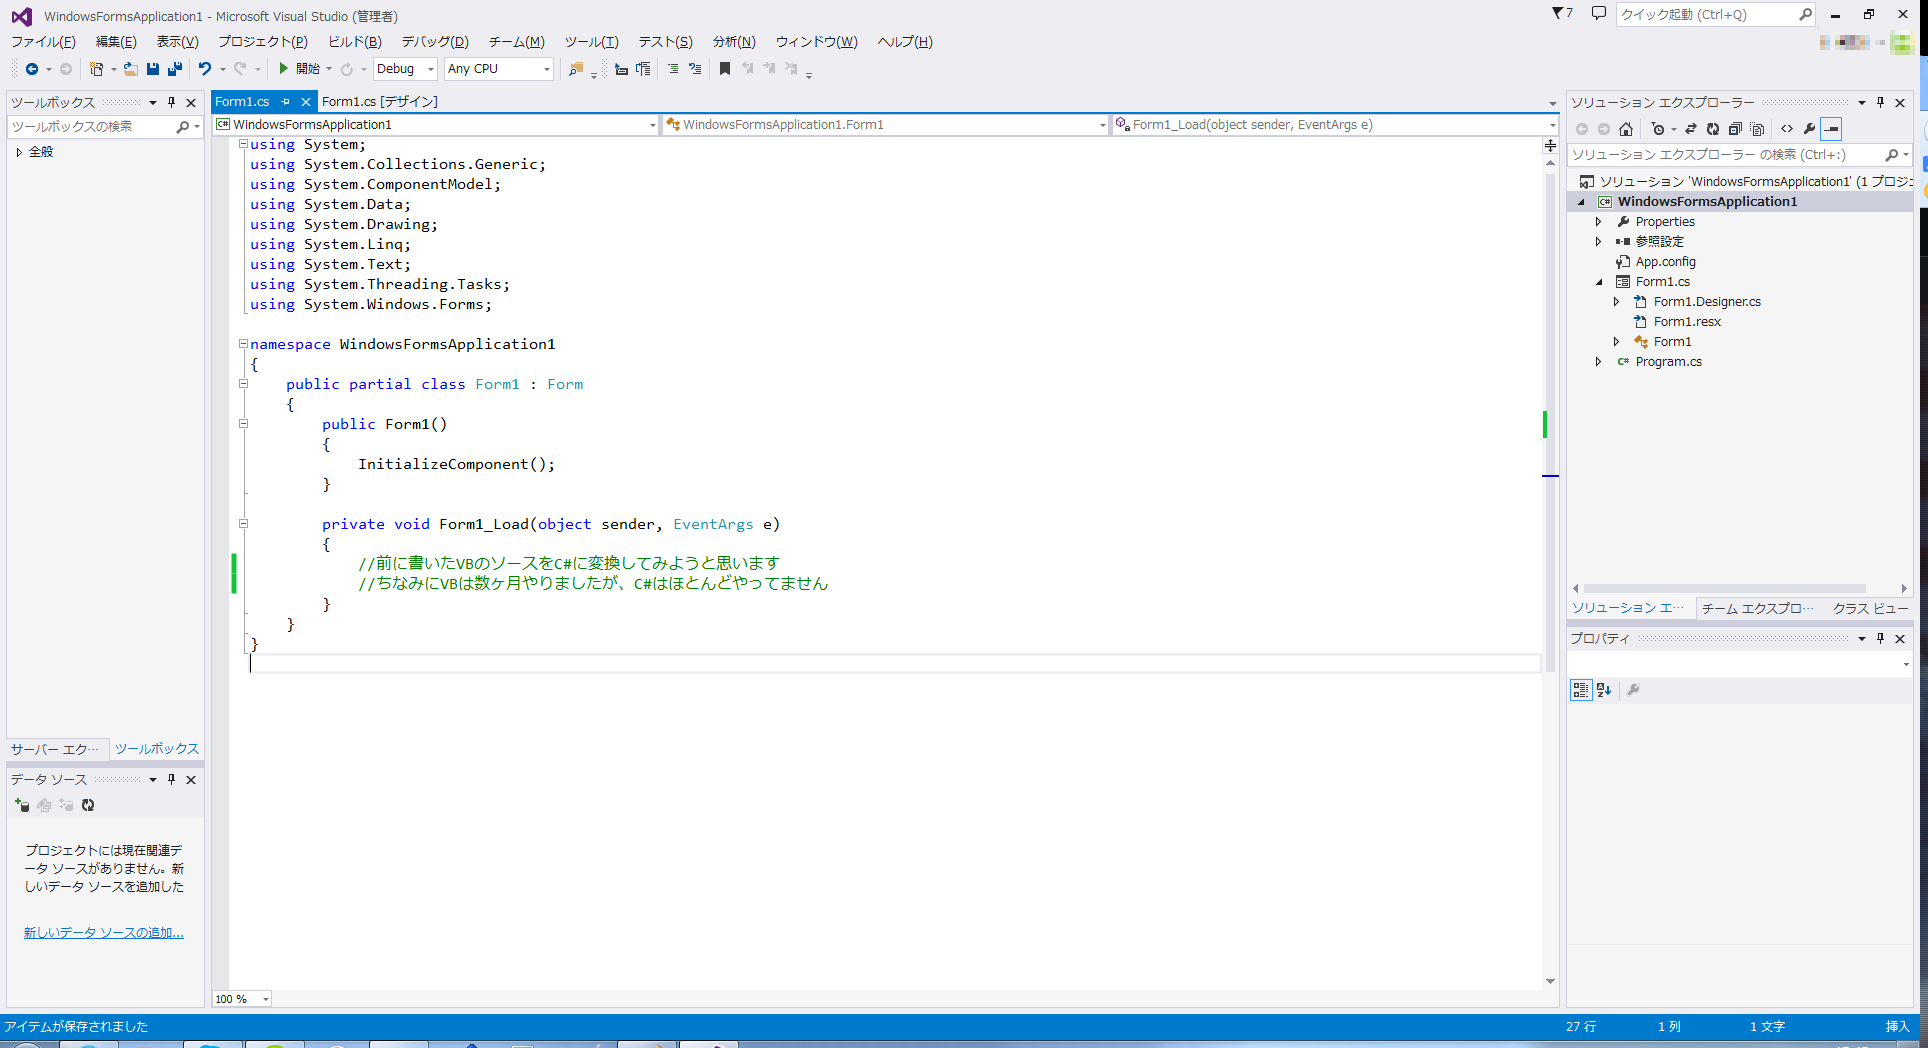Click the editor vertical scrollbar down arrow

[1550, 982]
